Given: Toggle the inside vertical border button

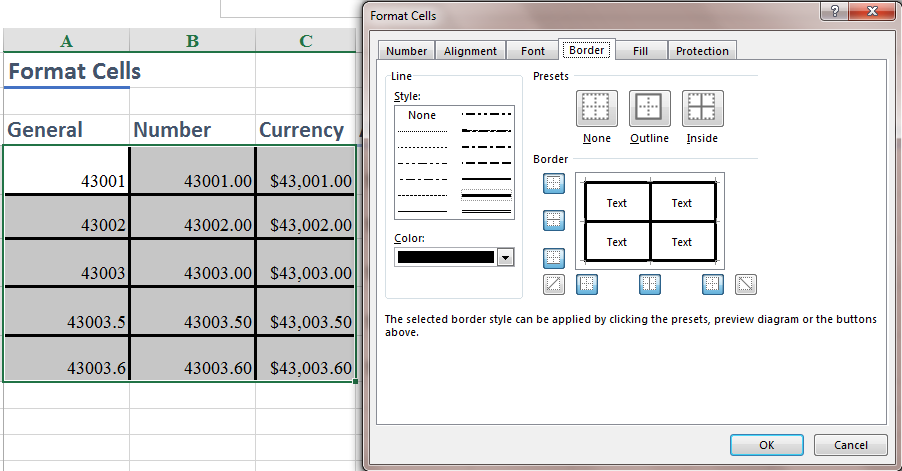Looking at the screenshot, I should pos(650,285).
